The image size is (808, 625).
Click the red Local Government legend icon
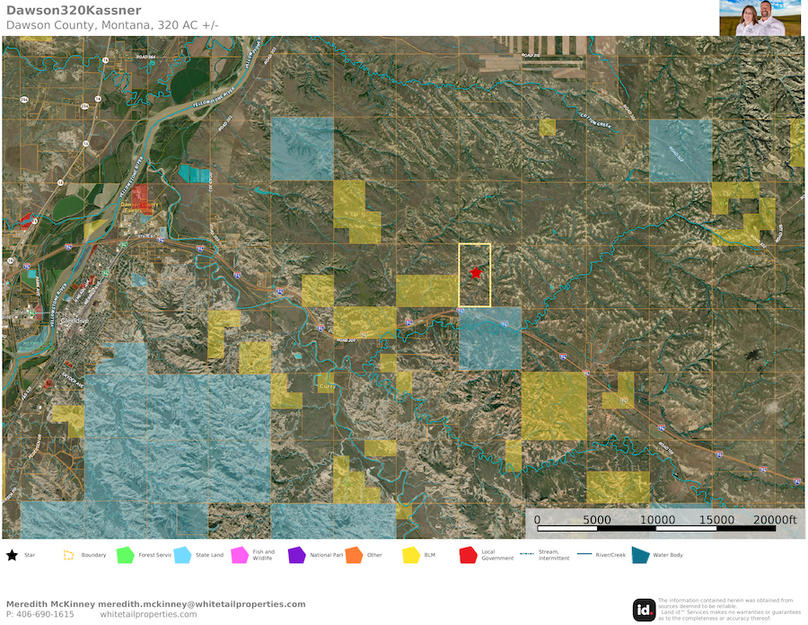[x=467, y=554]
